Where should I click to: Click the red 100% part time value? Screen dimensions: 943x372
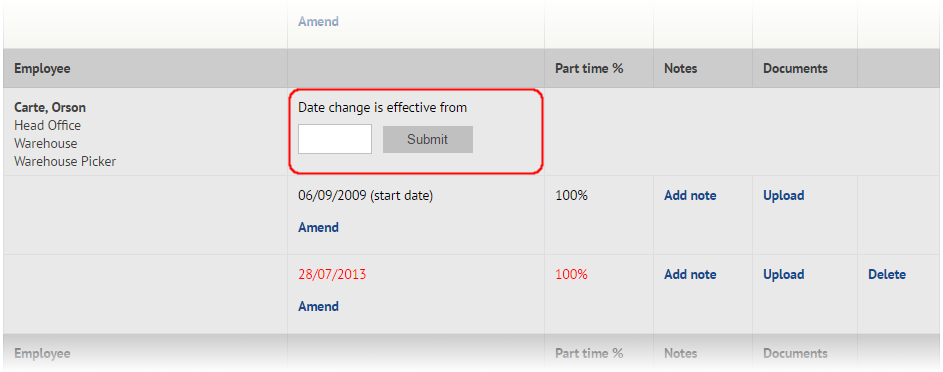click(571, 274)
